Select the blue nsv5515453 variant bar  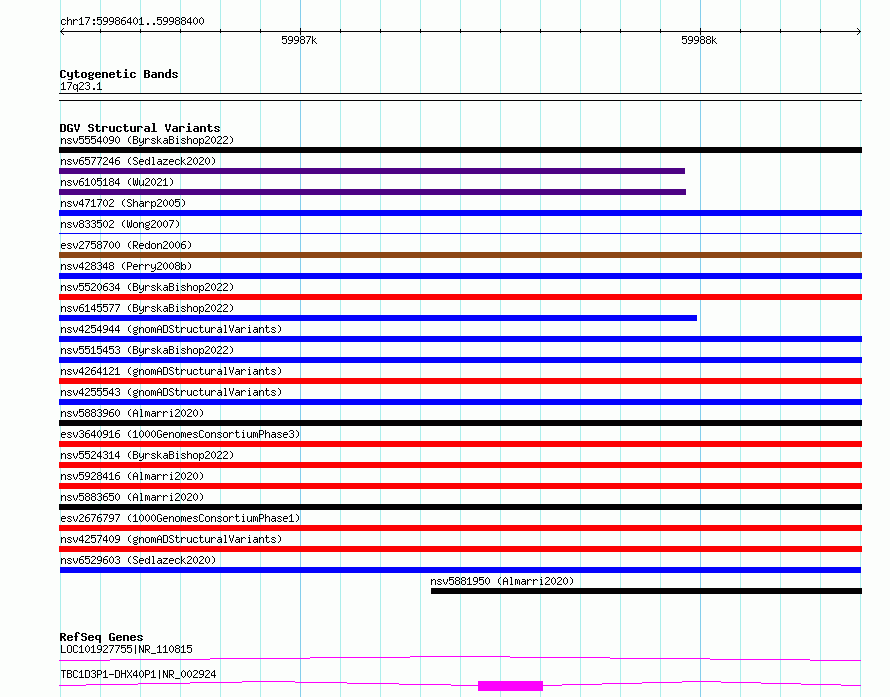[x=460, y=360]
